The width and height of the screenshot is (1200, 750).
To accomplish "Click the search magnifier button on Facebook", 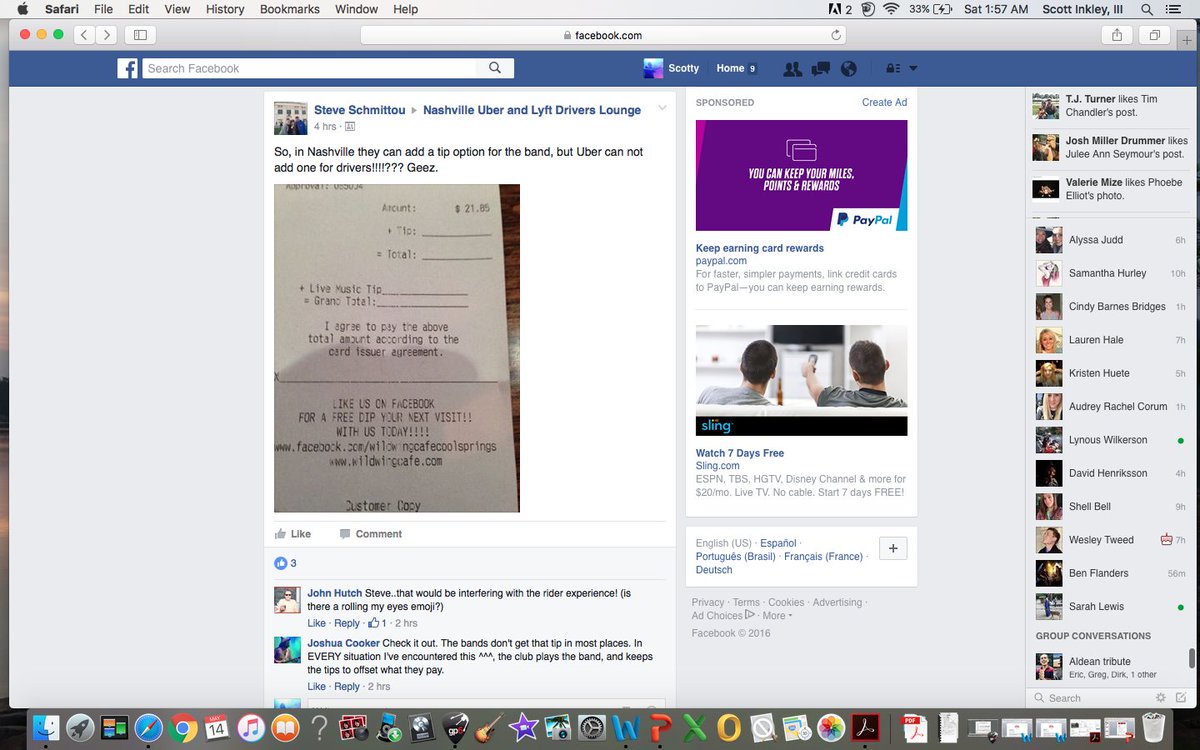I will click(495, 68).
